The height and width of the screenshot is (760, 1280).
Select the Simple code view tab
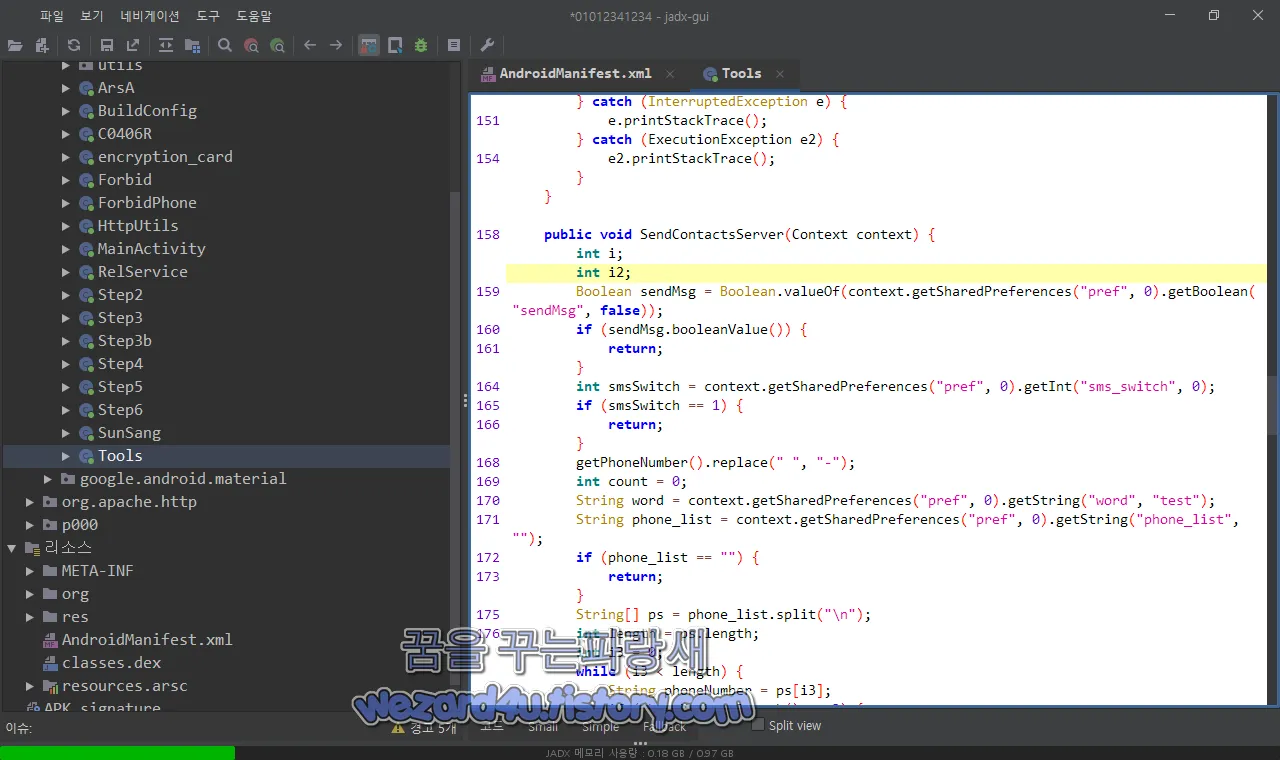(x=601, y=727)
